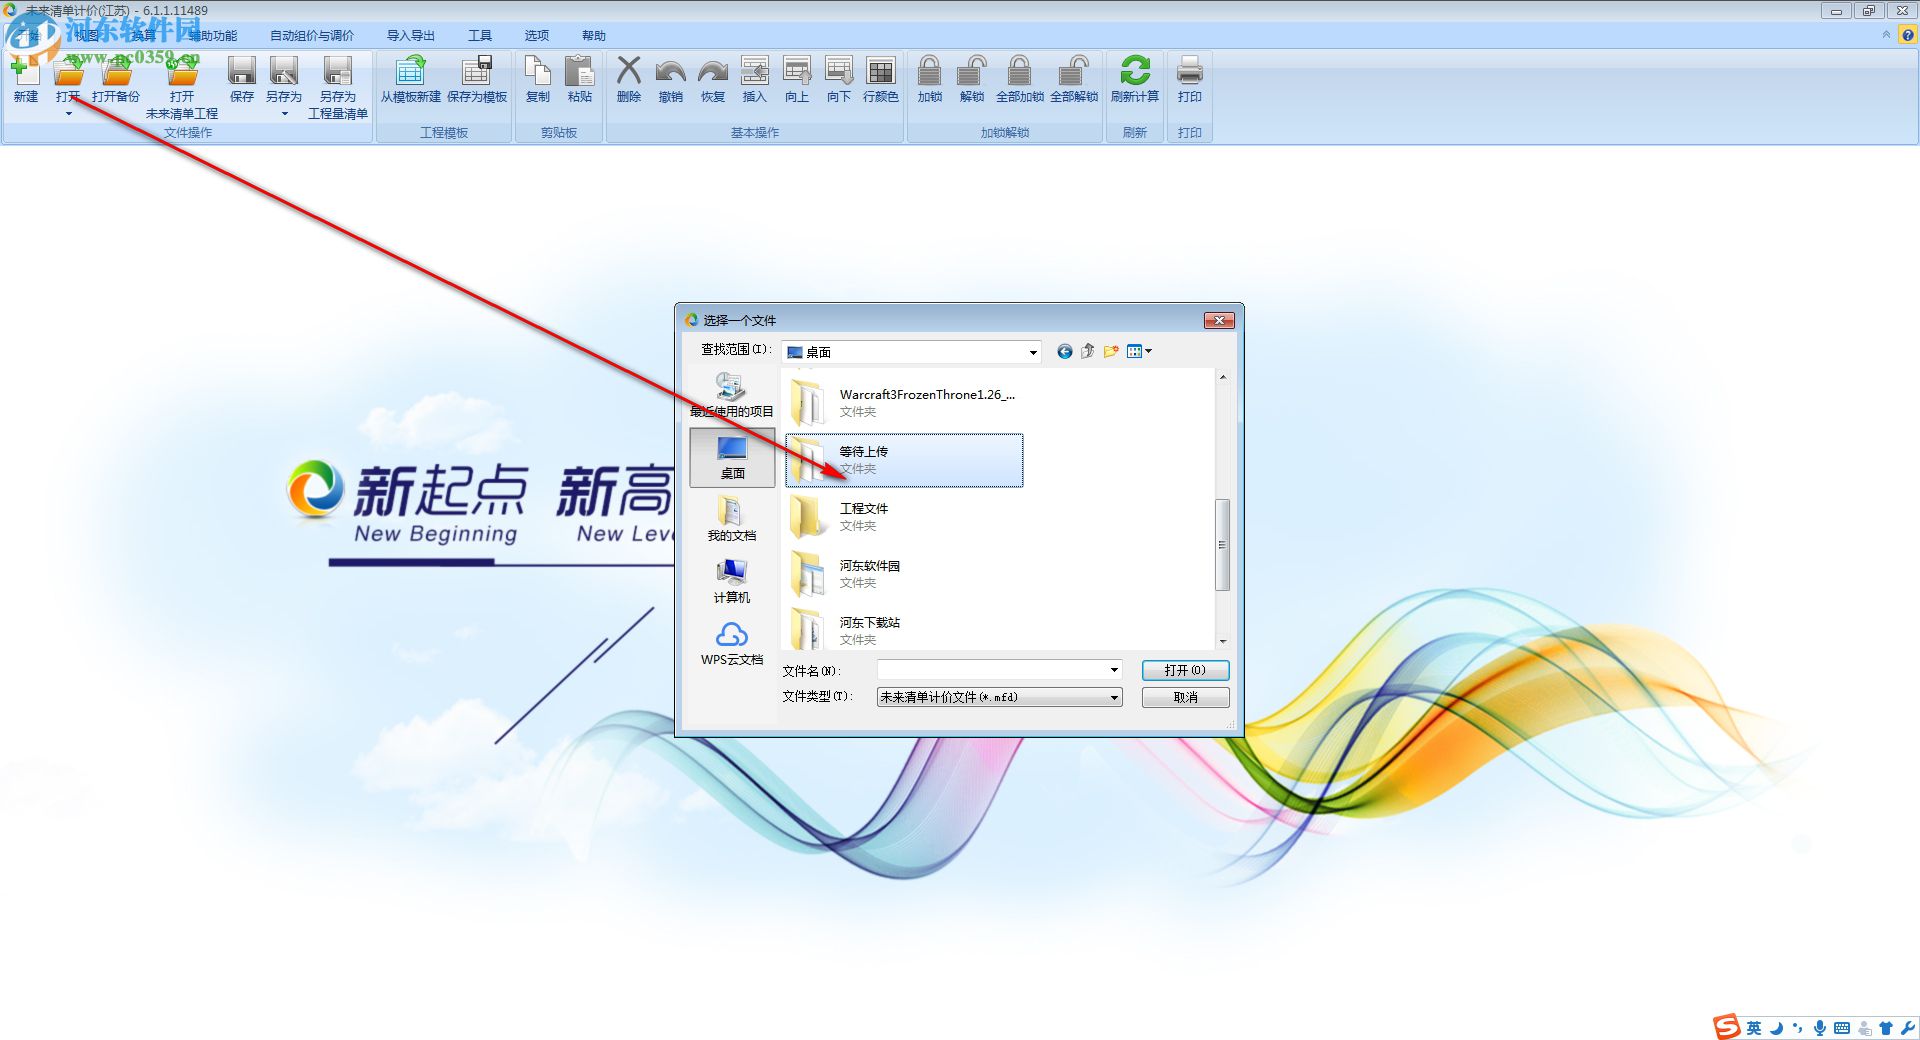
Task: Create a new folder in the dialog
Action: (1111, 351)
